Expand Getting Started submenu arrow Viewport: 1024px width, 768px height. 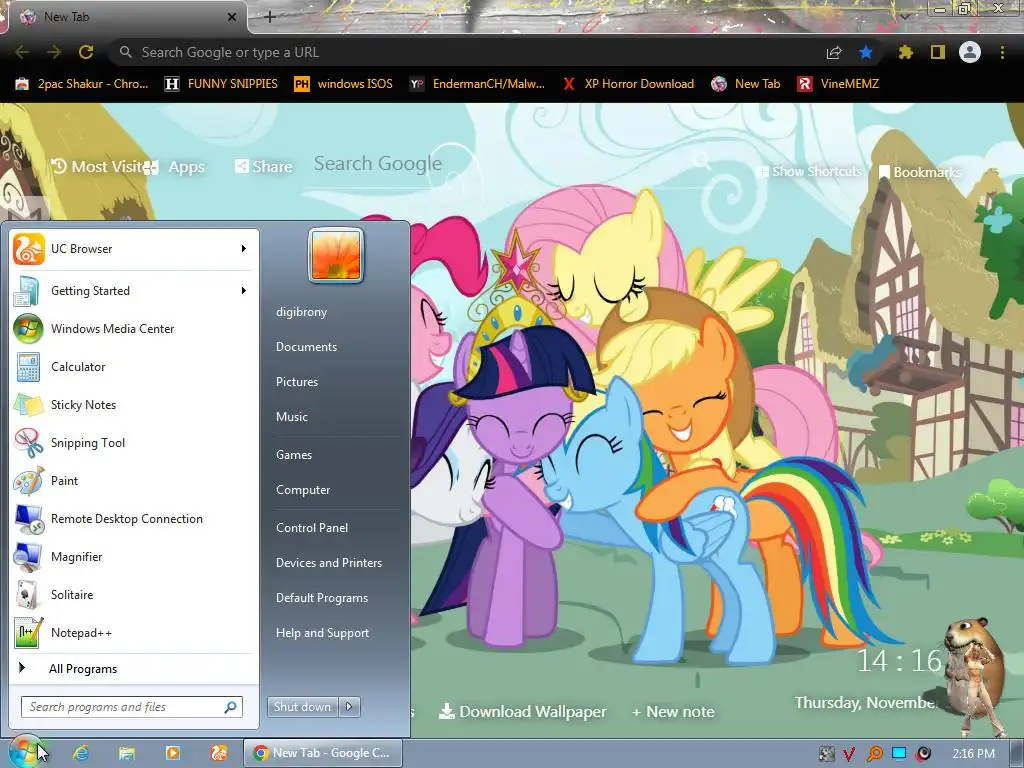pos(244,291)
